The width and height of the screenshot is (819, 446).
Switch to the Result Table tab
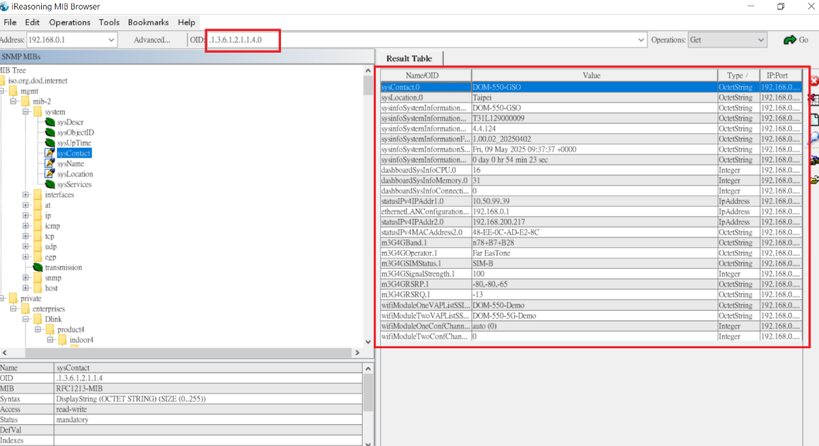coord(409,59)
